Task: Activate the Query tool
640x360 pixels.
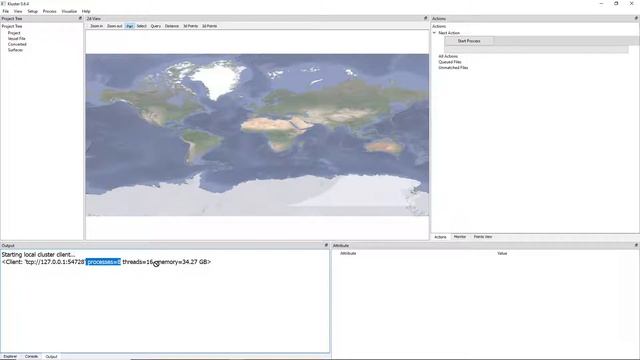Action: coord(156,26)
